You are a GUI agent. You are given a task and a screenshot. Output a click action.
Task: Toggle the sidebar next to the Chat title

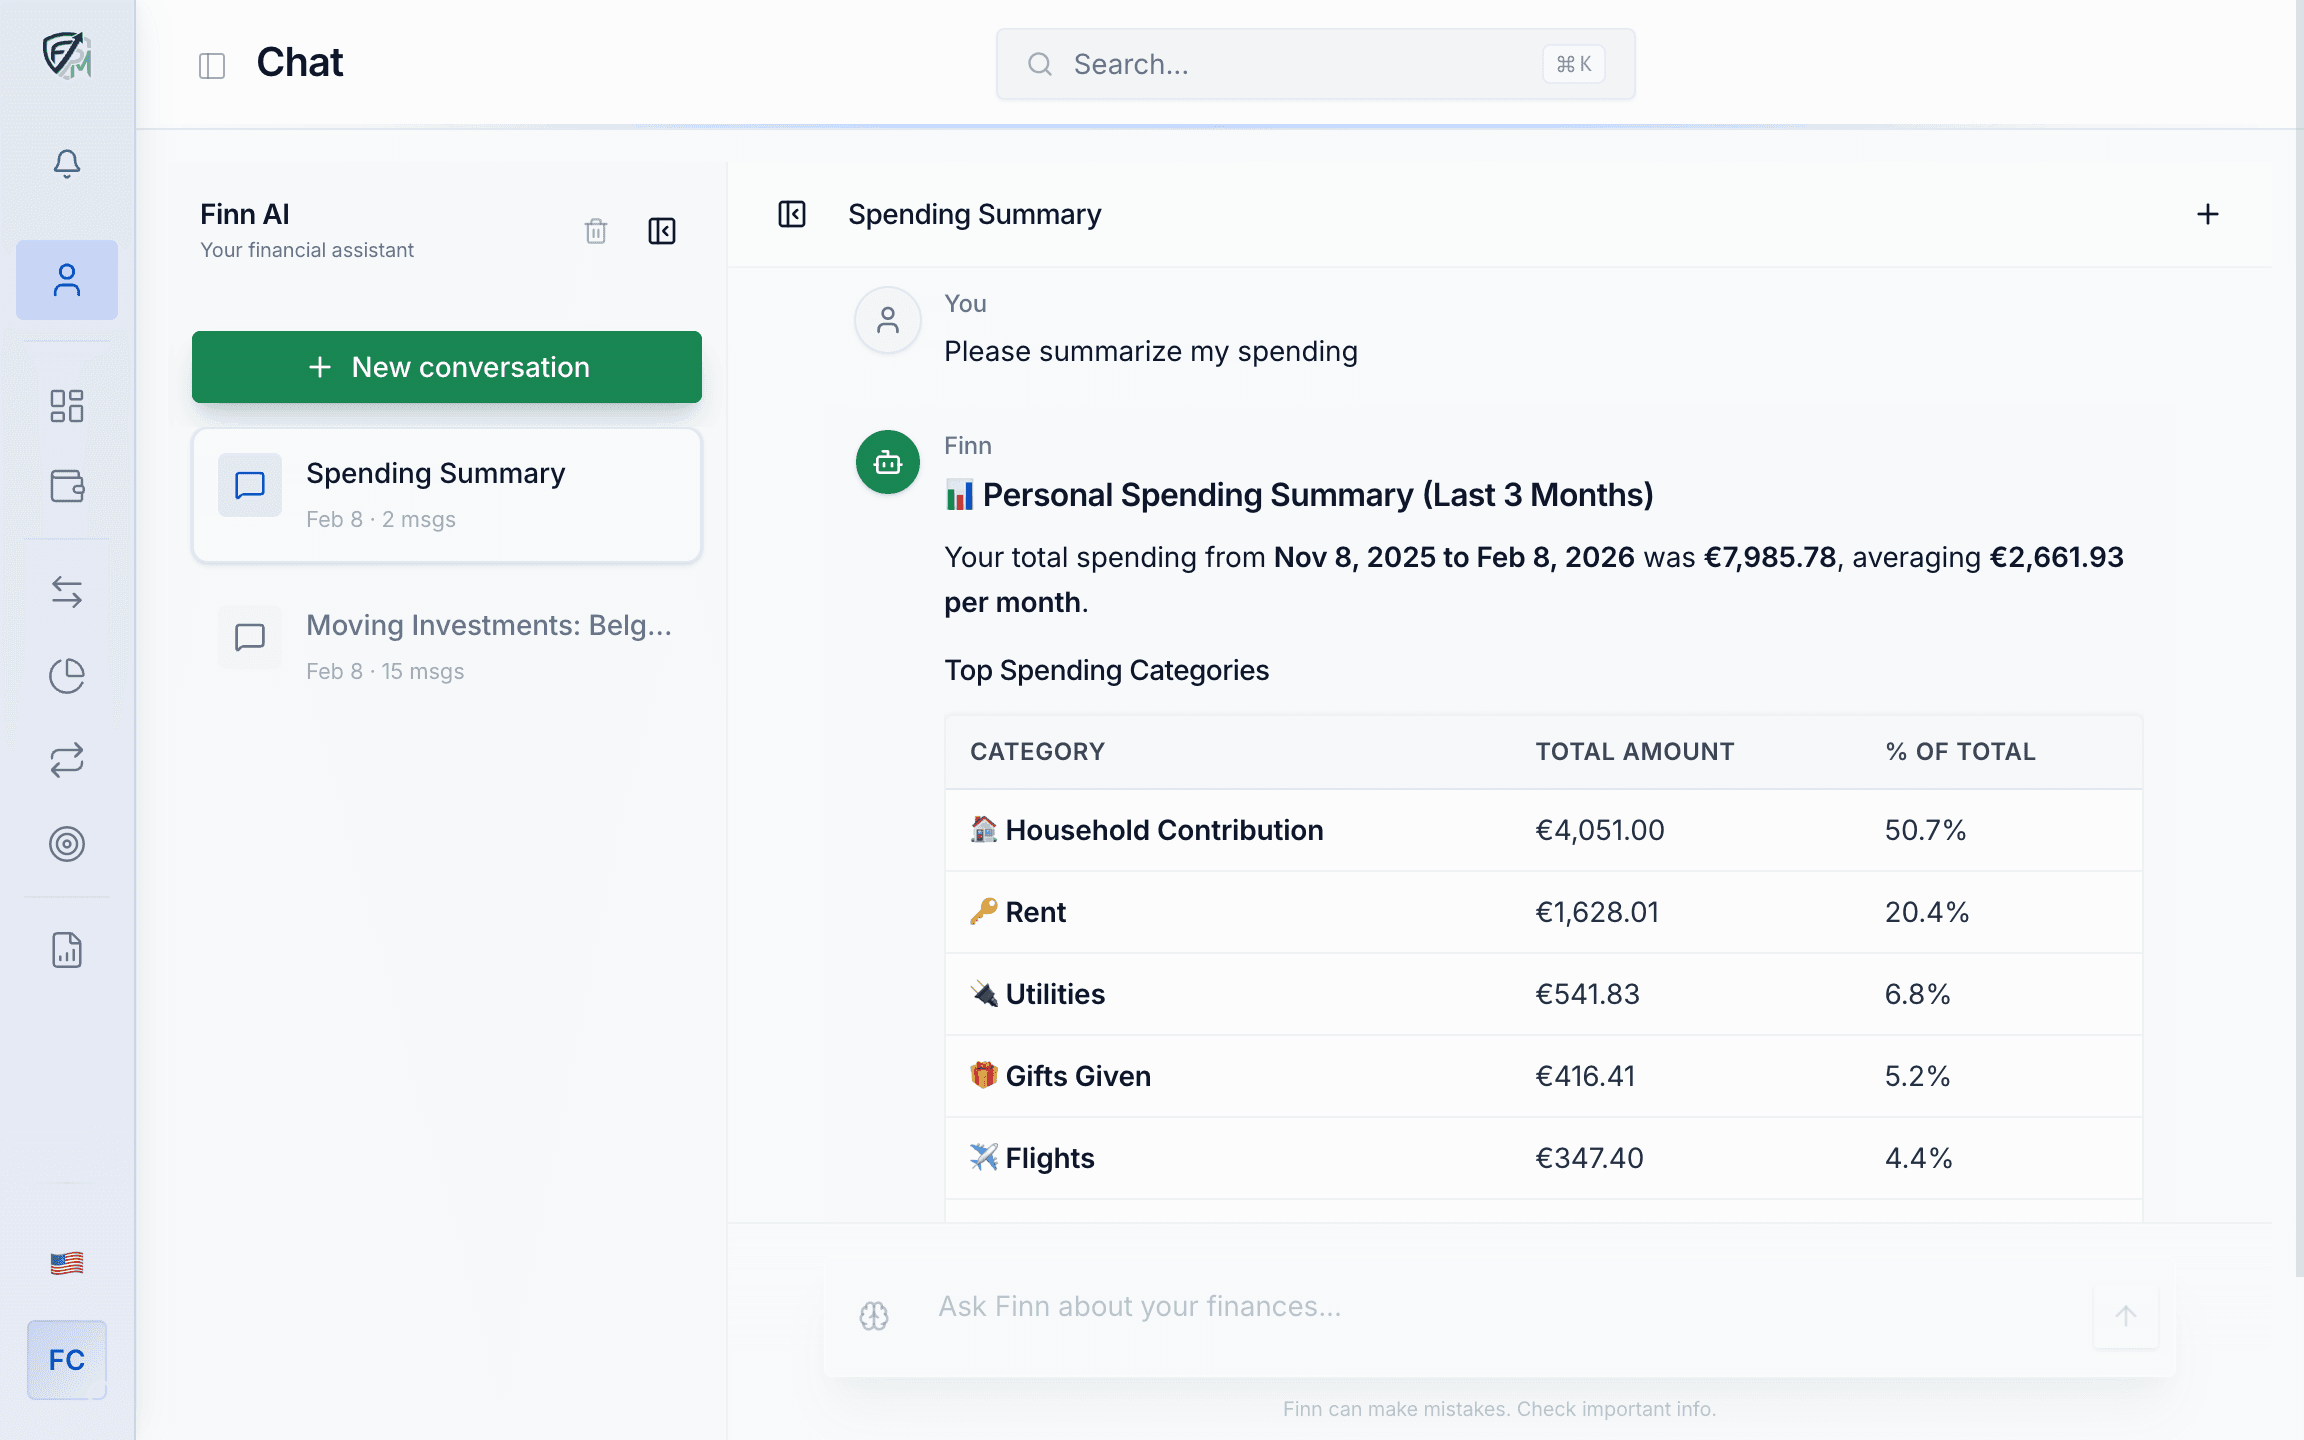click(x=211, y=63)
